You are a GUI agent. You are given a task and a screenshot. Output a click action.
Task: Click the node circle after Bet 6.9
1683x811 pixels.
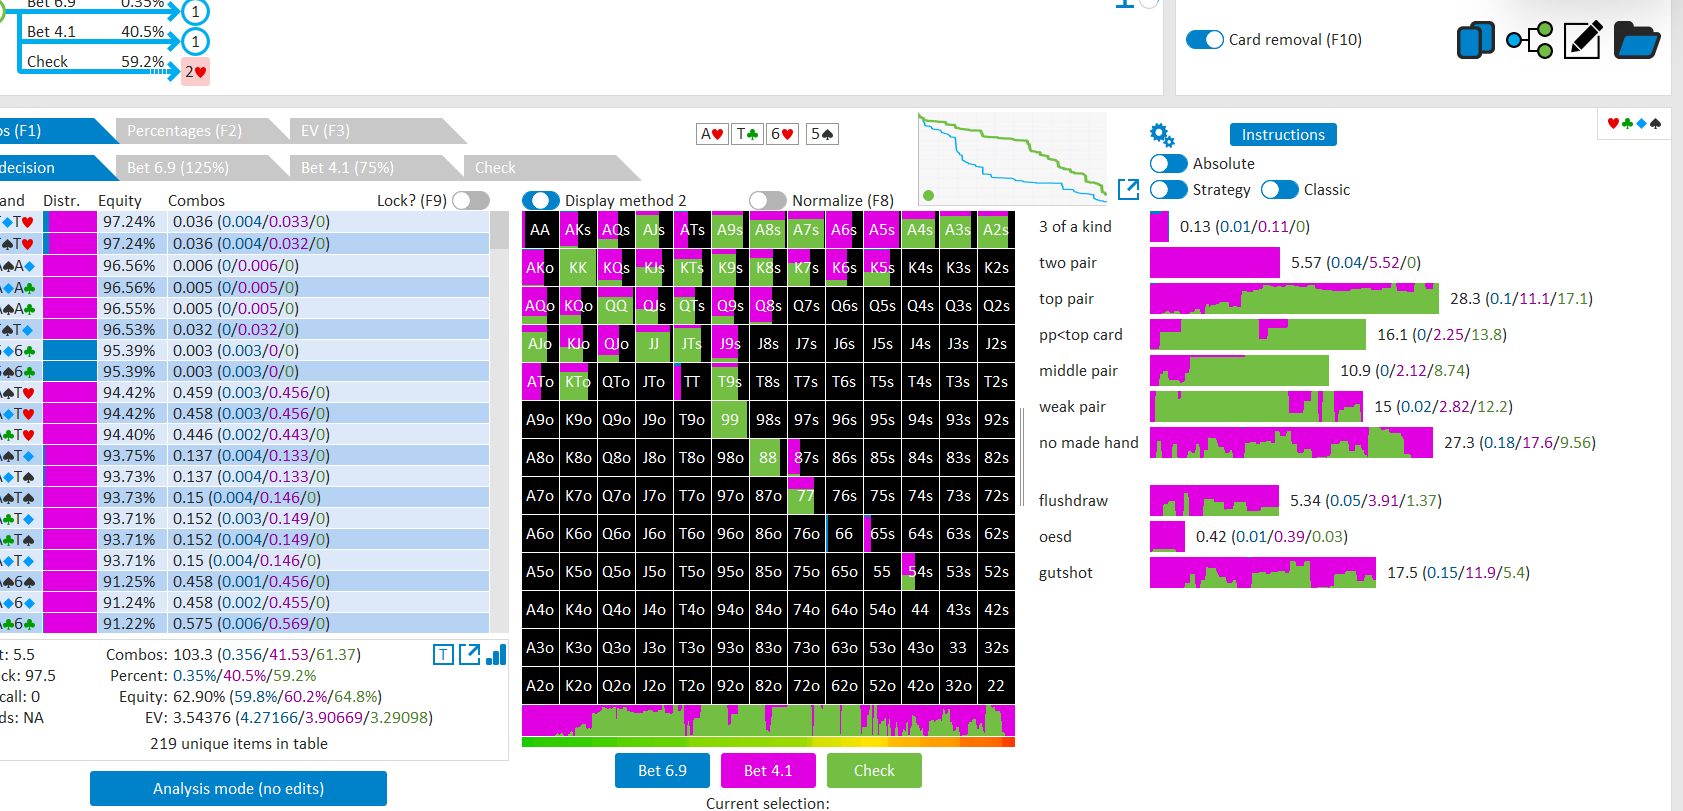[196, 11]
